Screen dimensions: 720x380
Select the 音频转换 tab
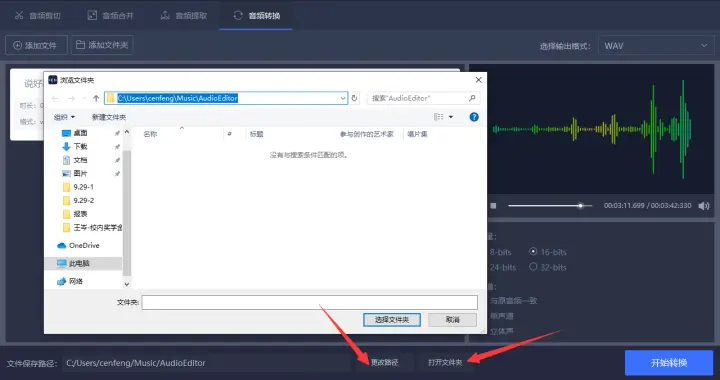257,16
